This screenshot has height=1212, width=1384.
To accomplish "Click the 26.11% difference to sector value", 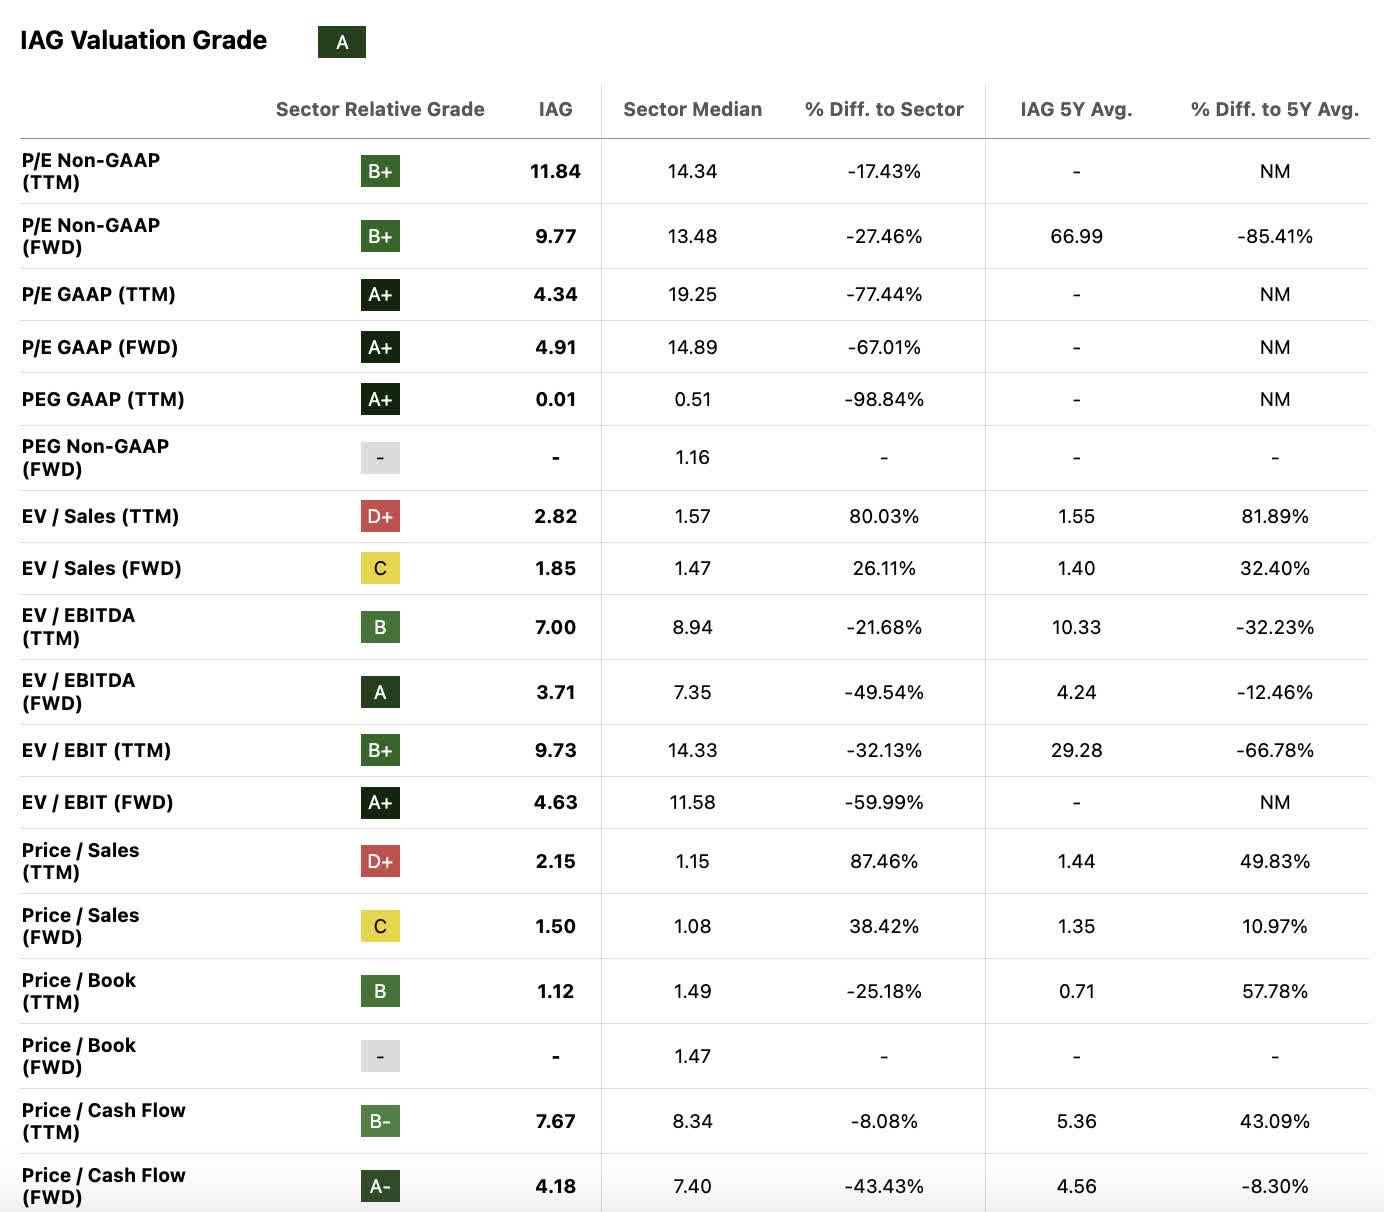I will coord(884,568).
